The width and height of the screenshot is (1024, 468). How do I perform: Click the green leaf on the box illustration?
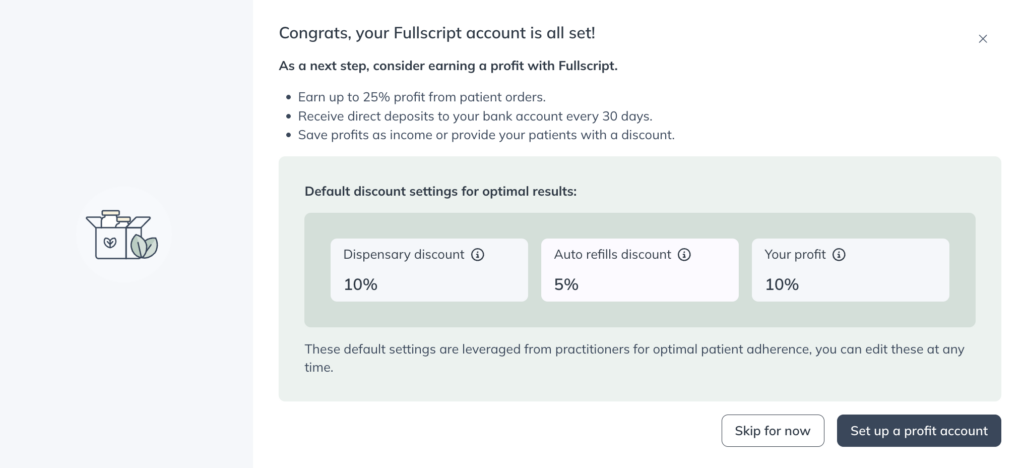pos(144,246)
